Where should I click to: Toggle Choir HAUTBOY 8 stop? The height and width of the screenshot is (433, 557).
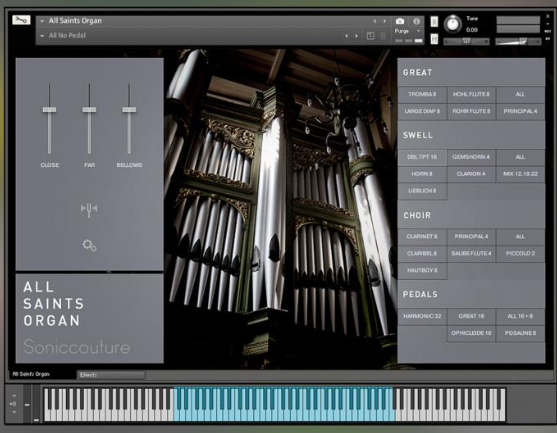click(422, 271)
